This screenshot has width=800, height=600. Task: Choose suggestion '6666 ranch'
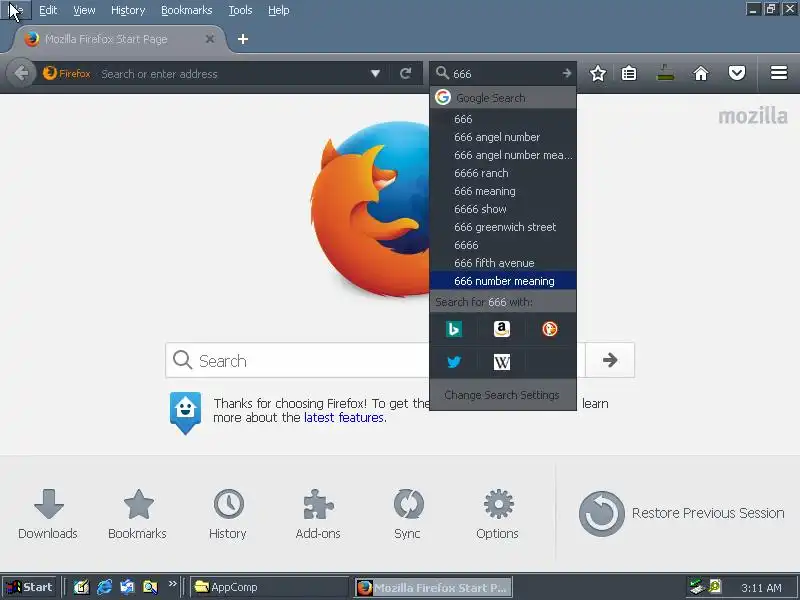click(x=503, y=173)
